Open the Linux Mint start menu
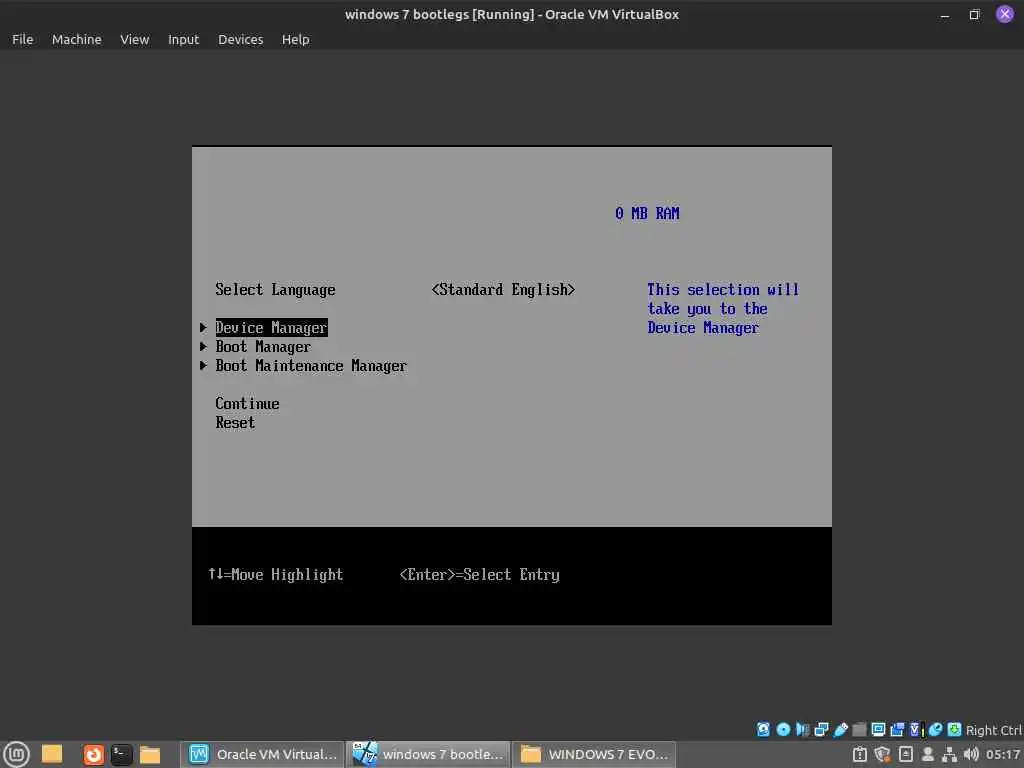Viewport: 1024px width, 768px height. click(x=16, y=754)
